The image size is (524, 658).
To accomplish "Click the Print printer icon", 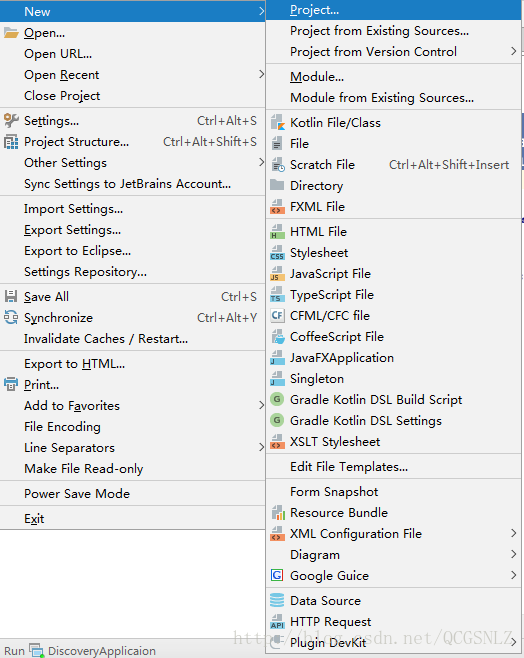I will pyautogui.click(x=11, y=384).
